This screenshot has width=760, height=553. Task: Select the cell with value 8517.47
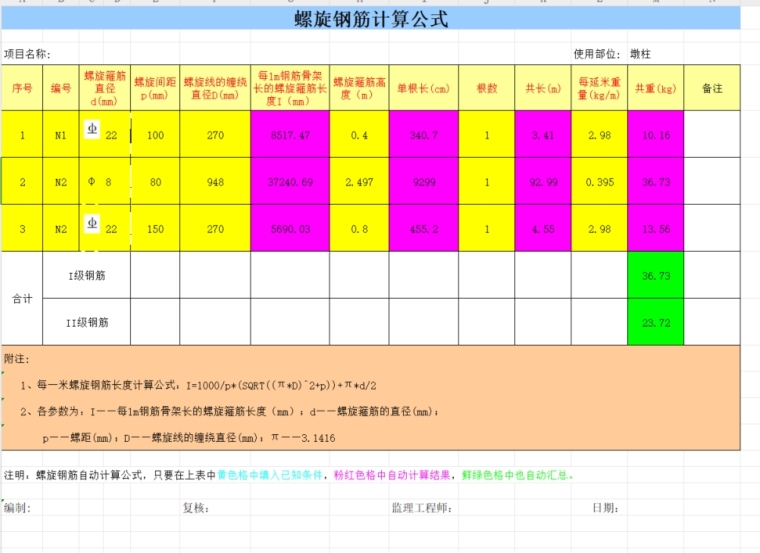[x=291, y=135]
